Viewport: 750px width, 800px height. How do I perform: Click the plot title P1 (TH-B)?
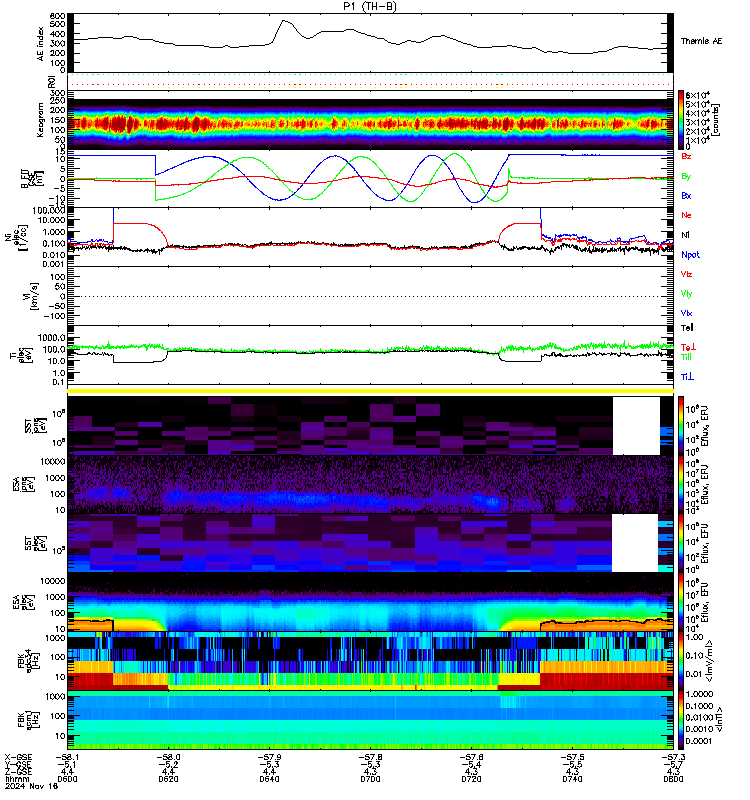[369, 6]
